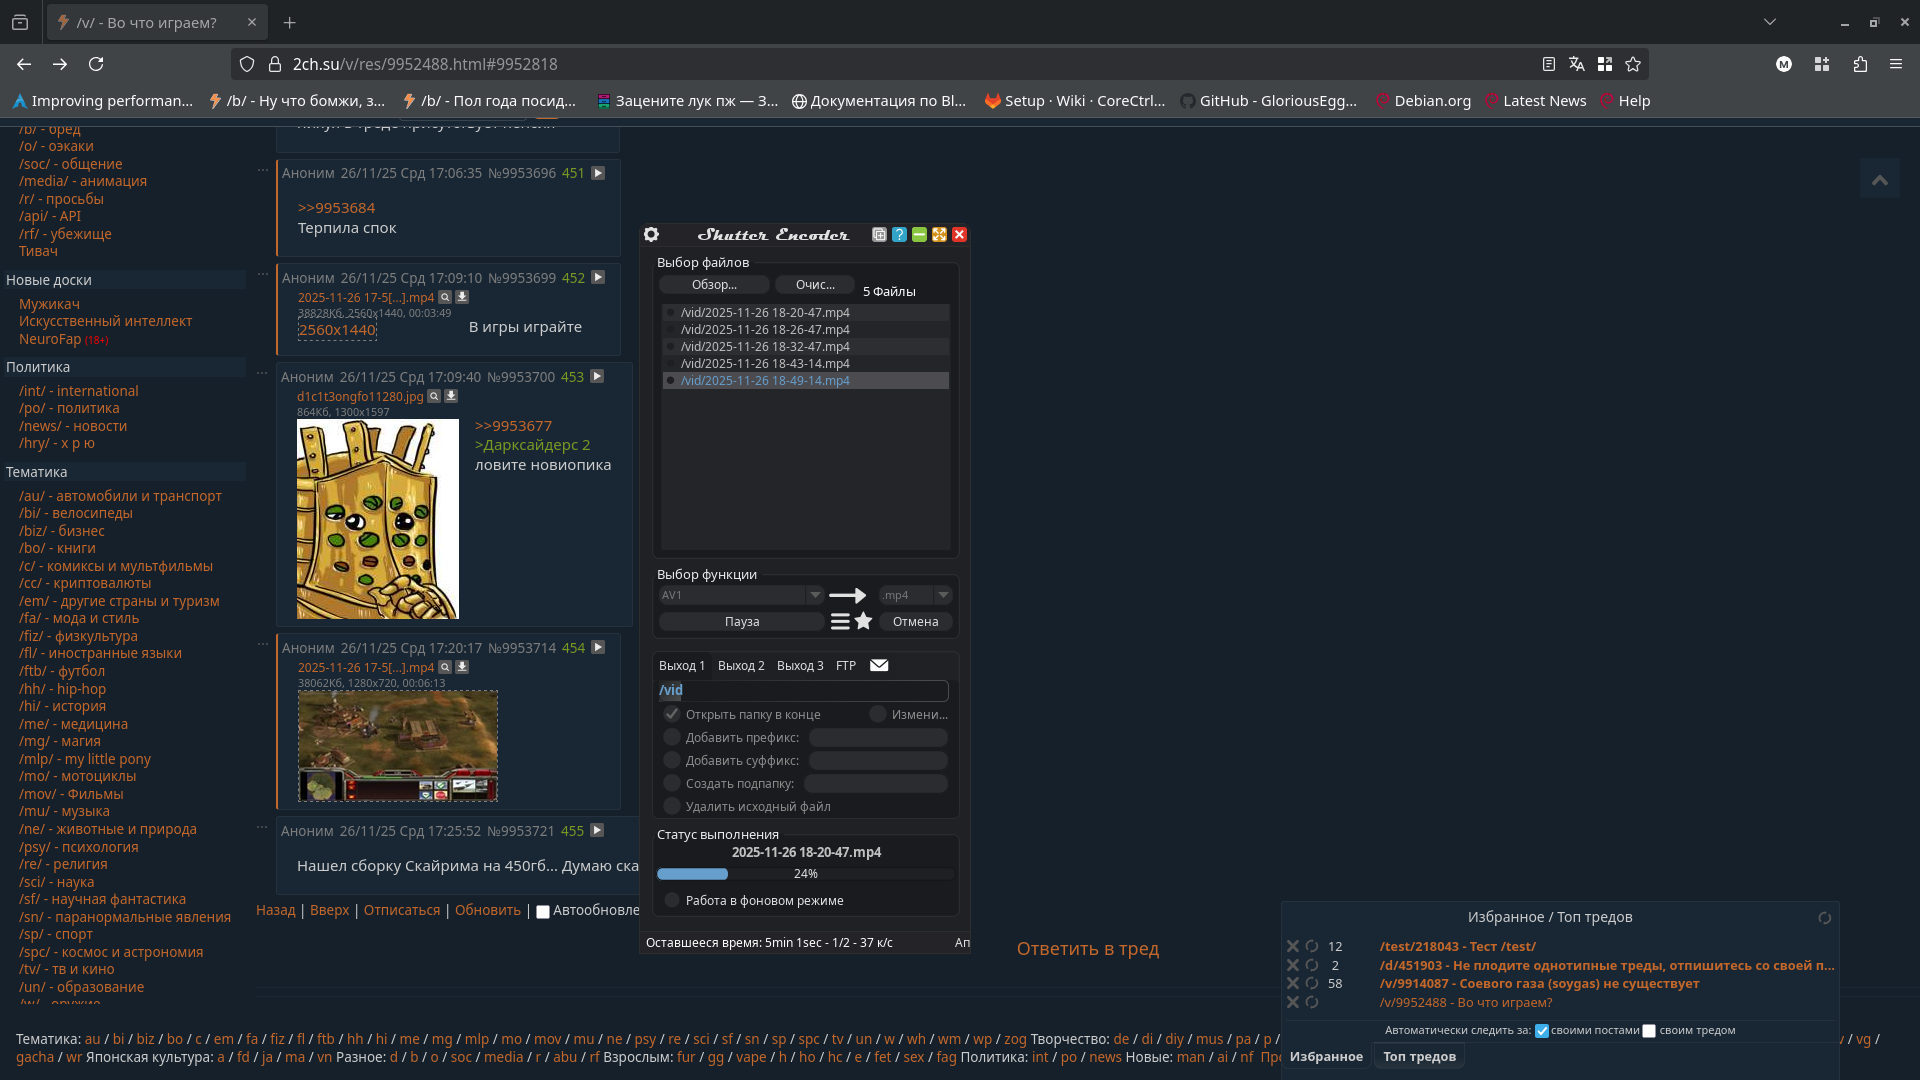
Task: Download the d1c1t3ongfo11280.jpg attachment
Action: (x=451, y=396)
